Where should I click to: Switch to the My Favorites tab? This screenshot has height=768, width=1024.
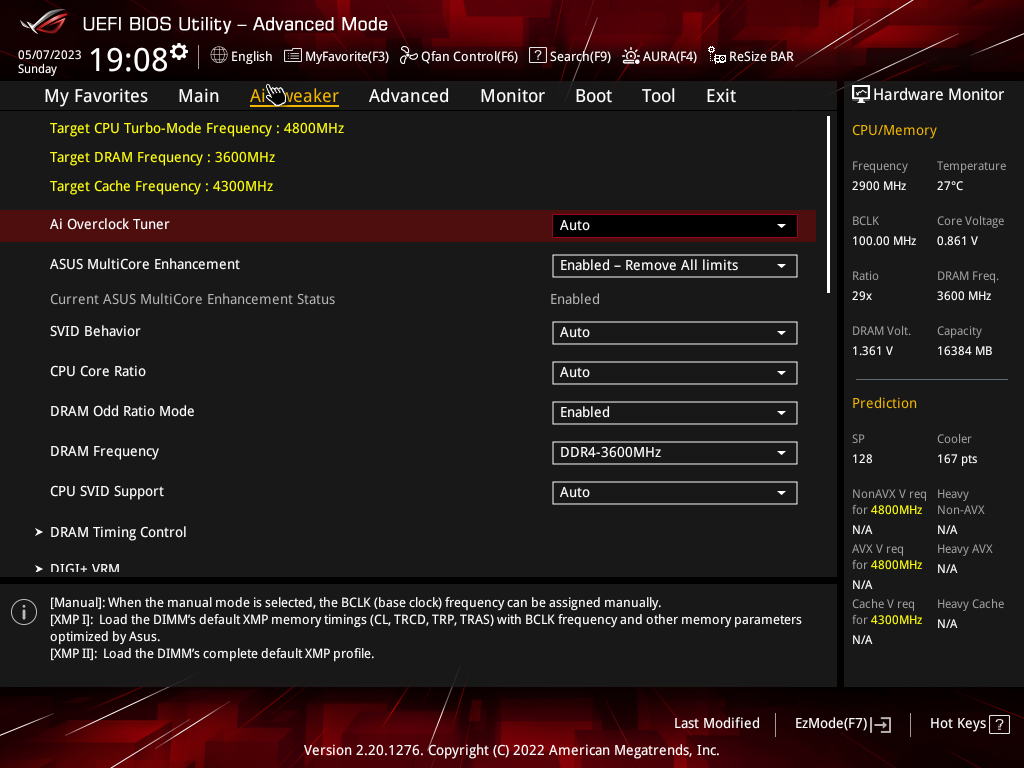(x=96, y=96)
